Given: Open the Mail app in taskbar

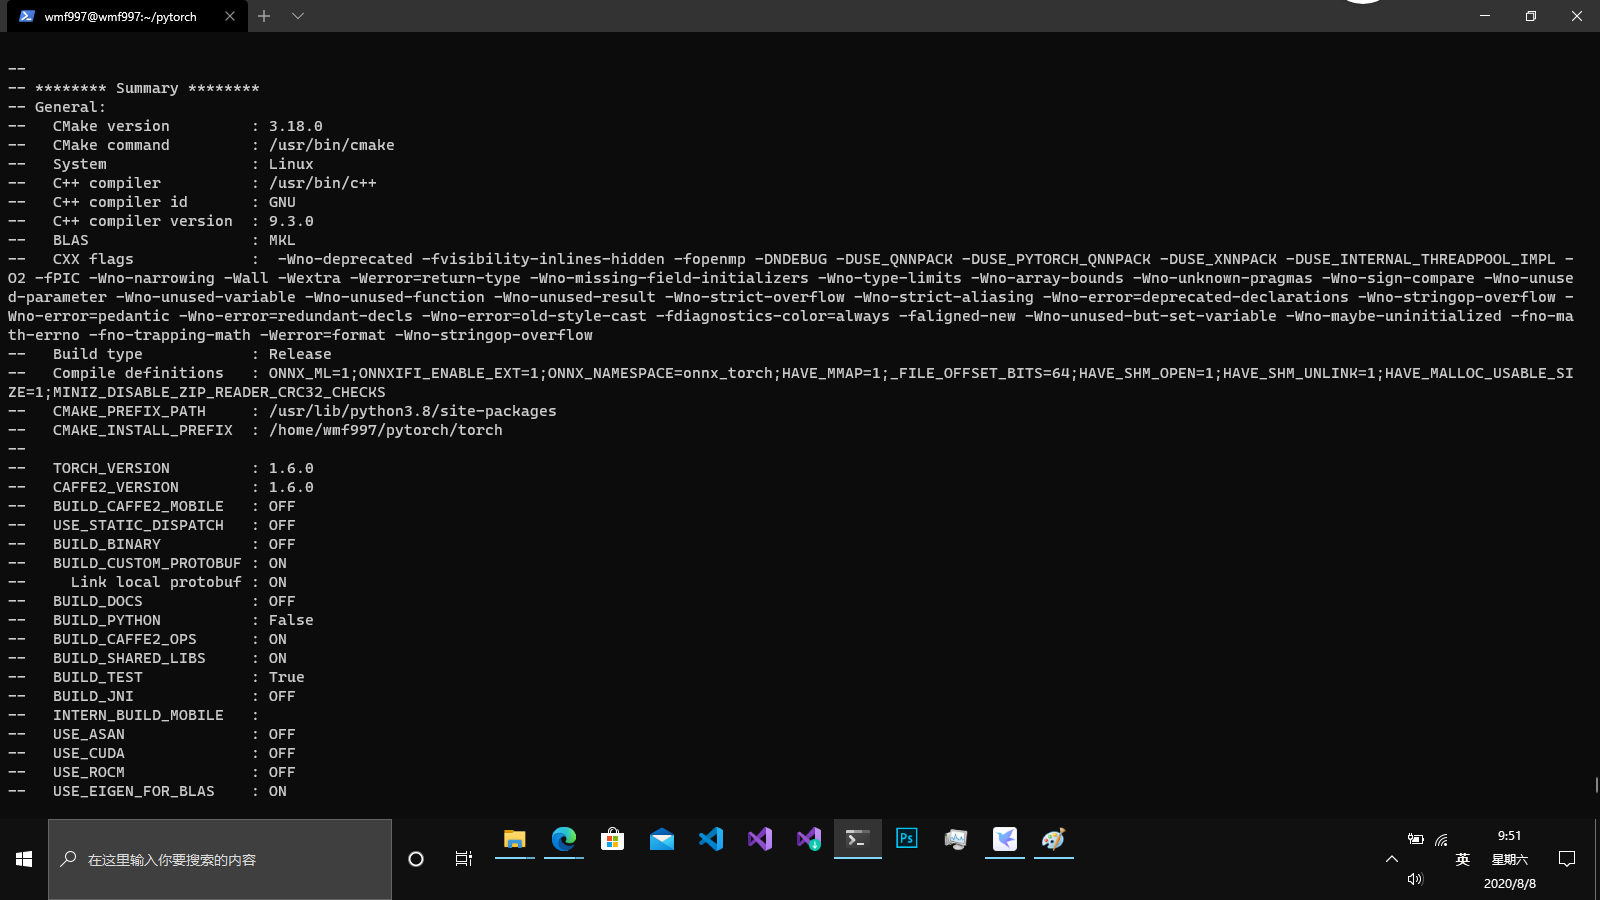Looking at the screenshot, I should point(662,839).
